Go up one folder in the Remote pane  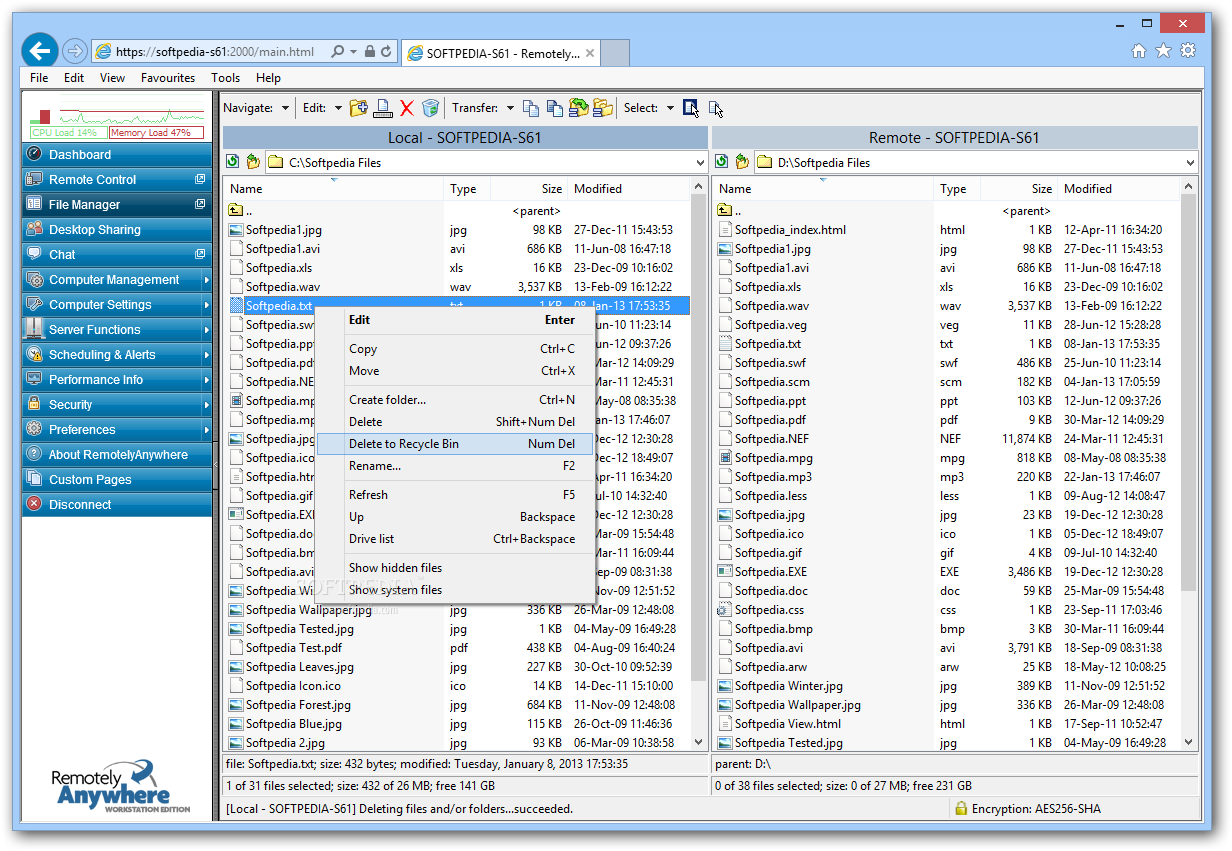point(741,162)
